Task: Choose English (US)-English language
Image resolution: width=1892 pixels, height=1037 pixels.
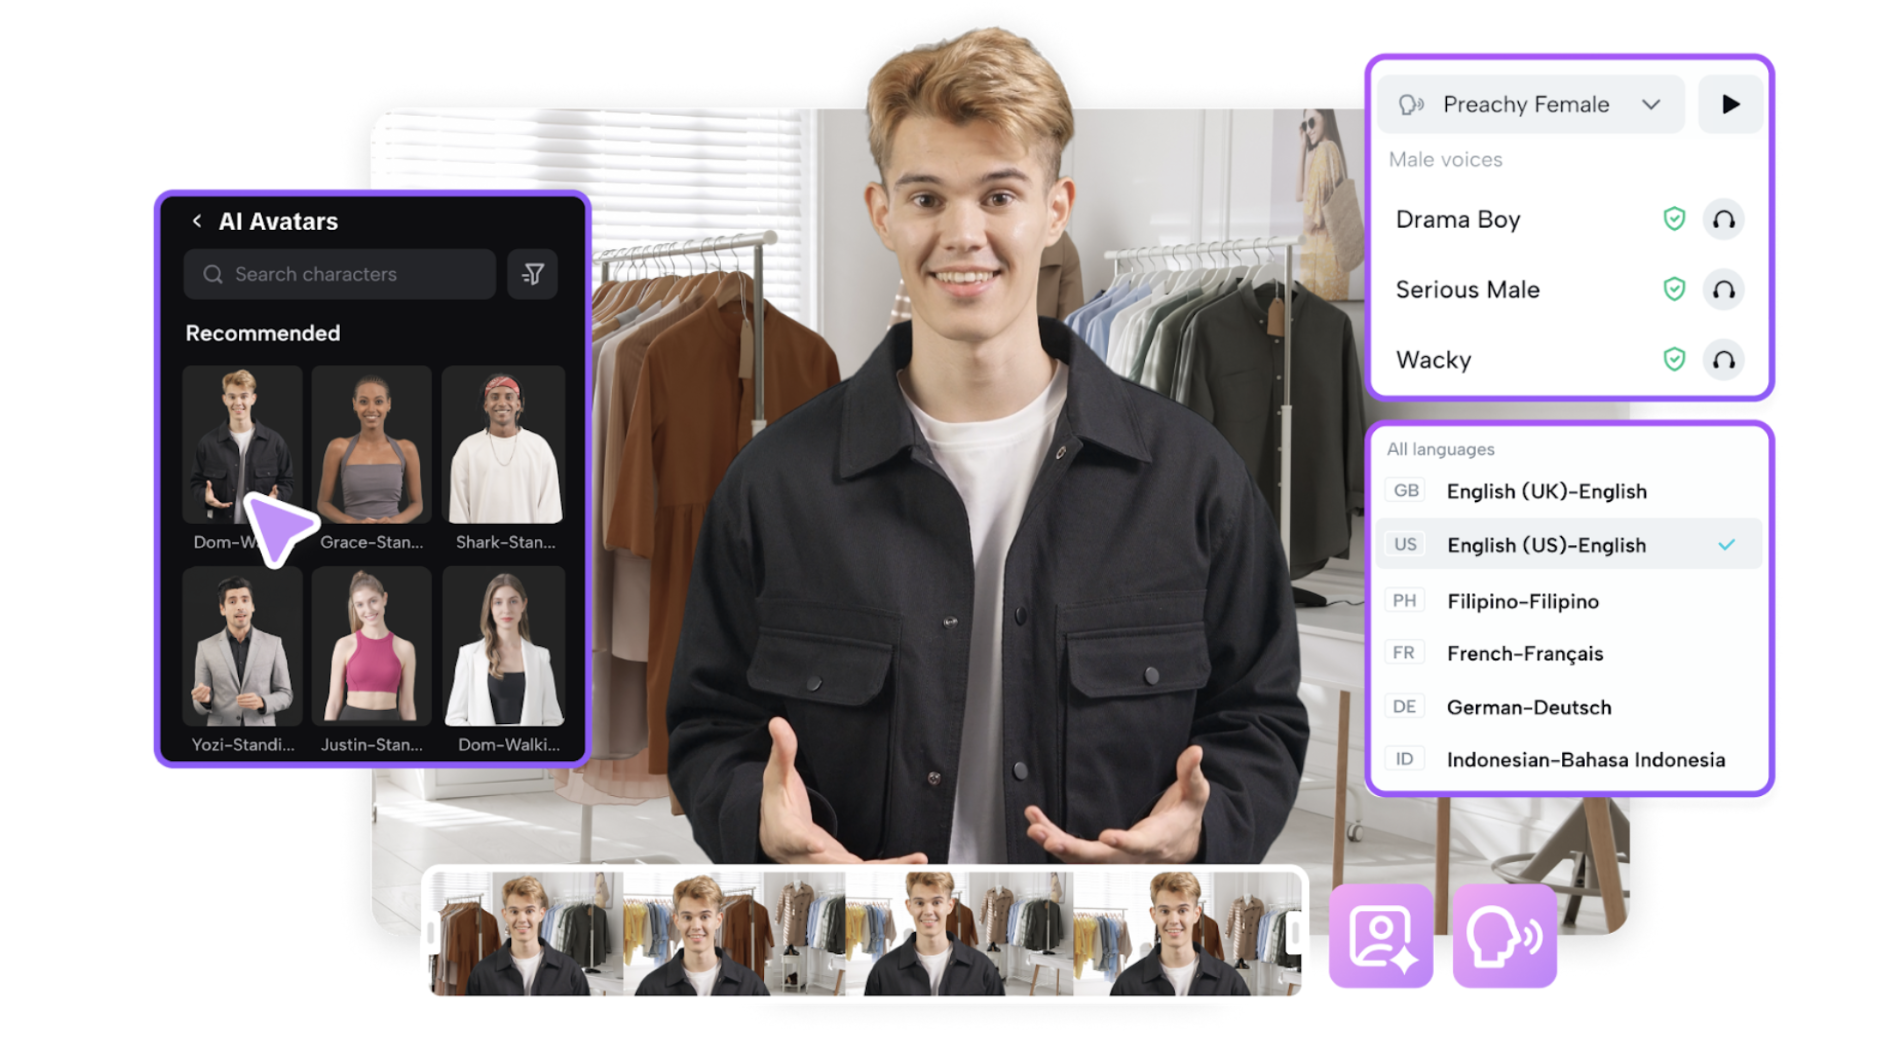Action: point(1568,545)
